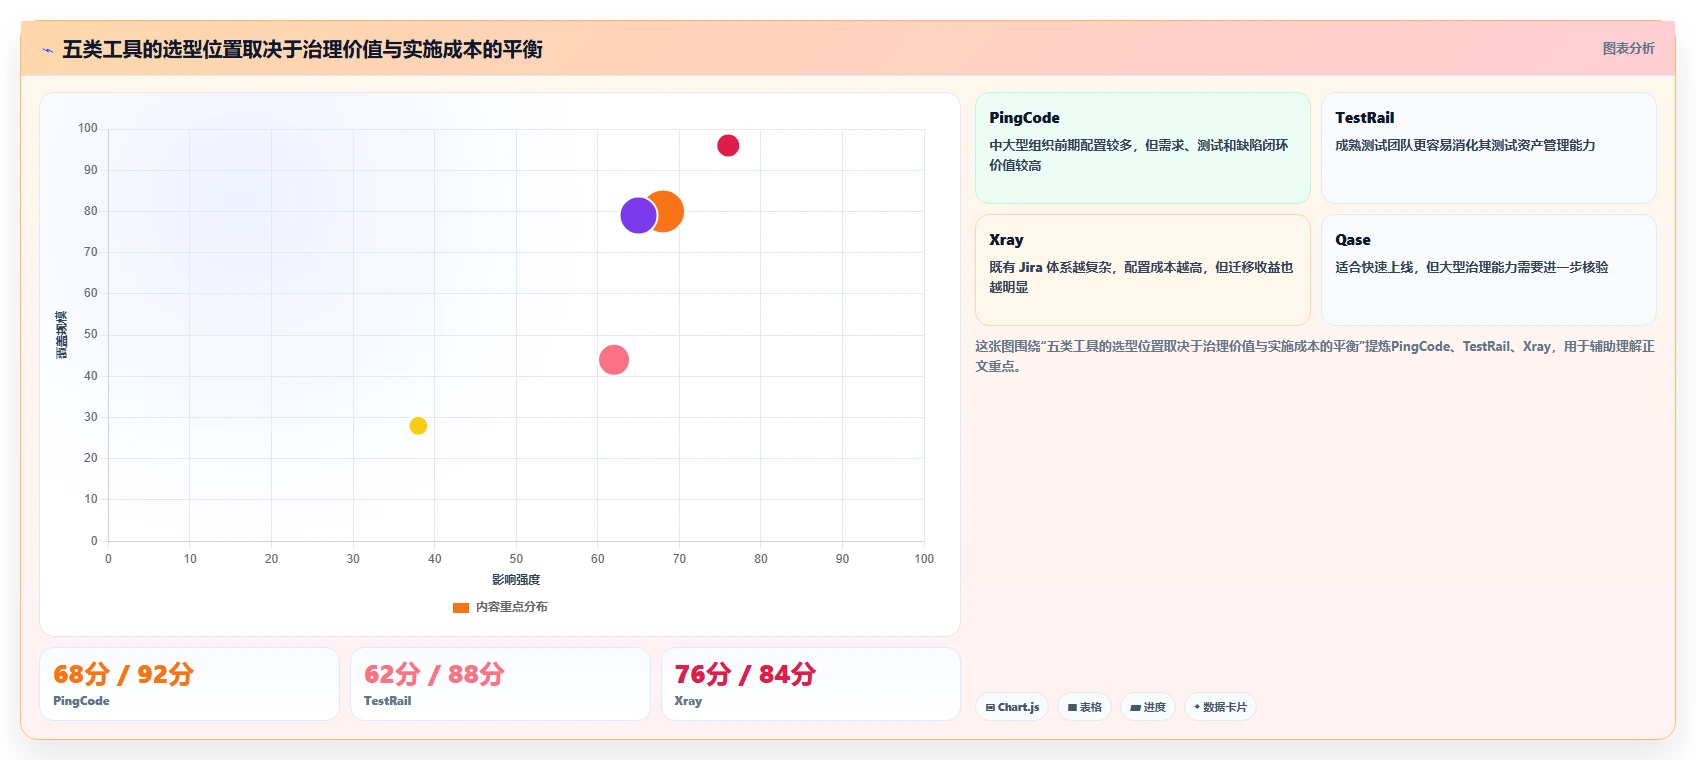Select the 数据卡片 tag chip

[1220, 707]
